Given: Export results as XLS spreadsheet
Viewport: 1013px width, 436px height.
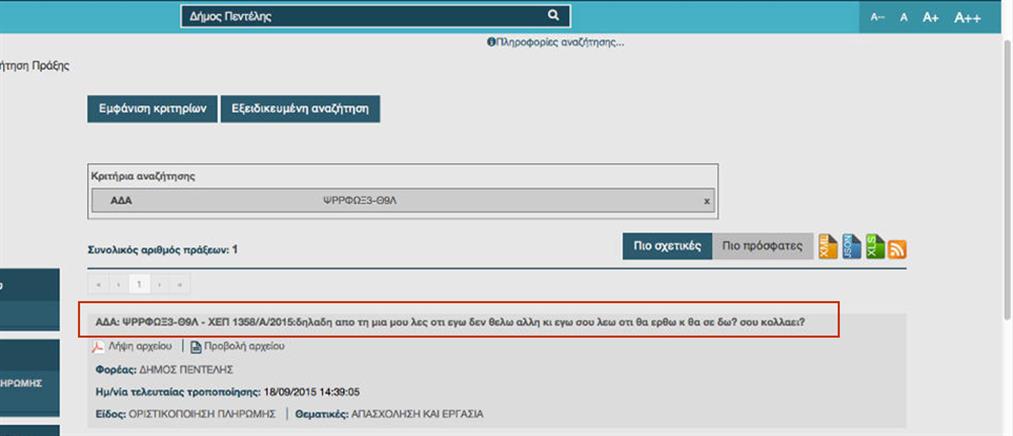Looking at the screenshot, I should 875,247.
